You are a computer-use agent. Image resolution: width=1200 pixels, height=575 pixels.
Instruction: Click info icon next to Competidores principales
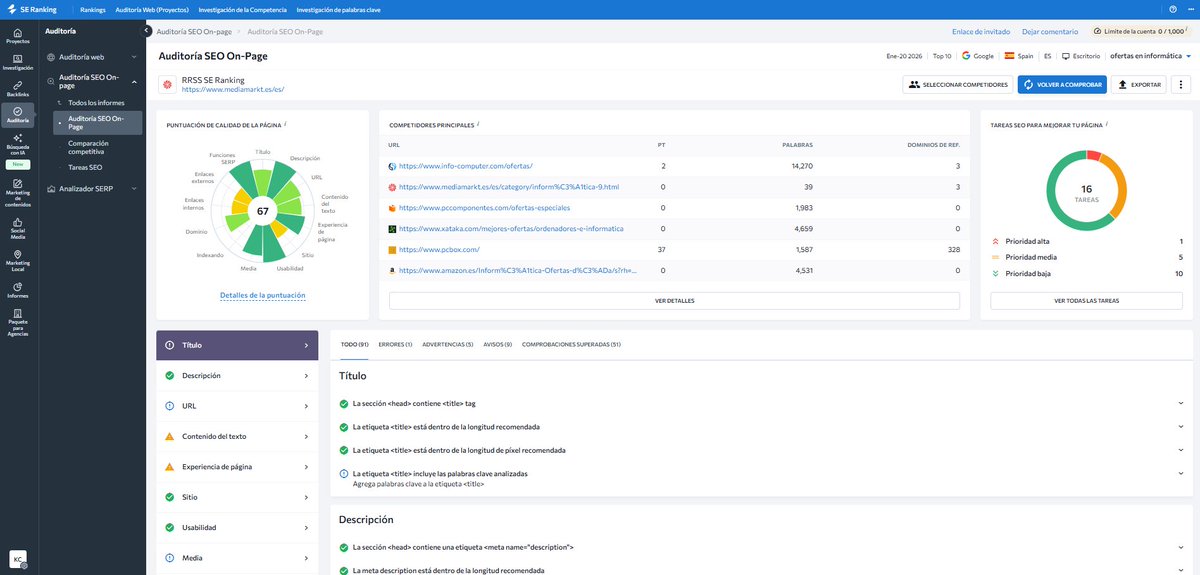pyautogui.click(x=477, y=125)
